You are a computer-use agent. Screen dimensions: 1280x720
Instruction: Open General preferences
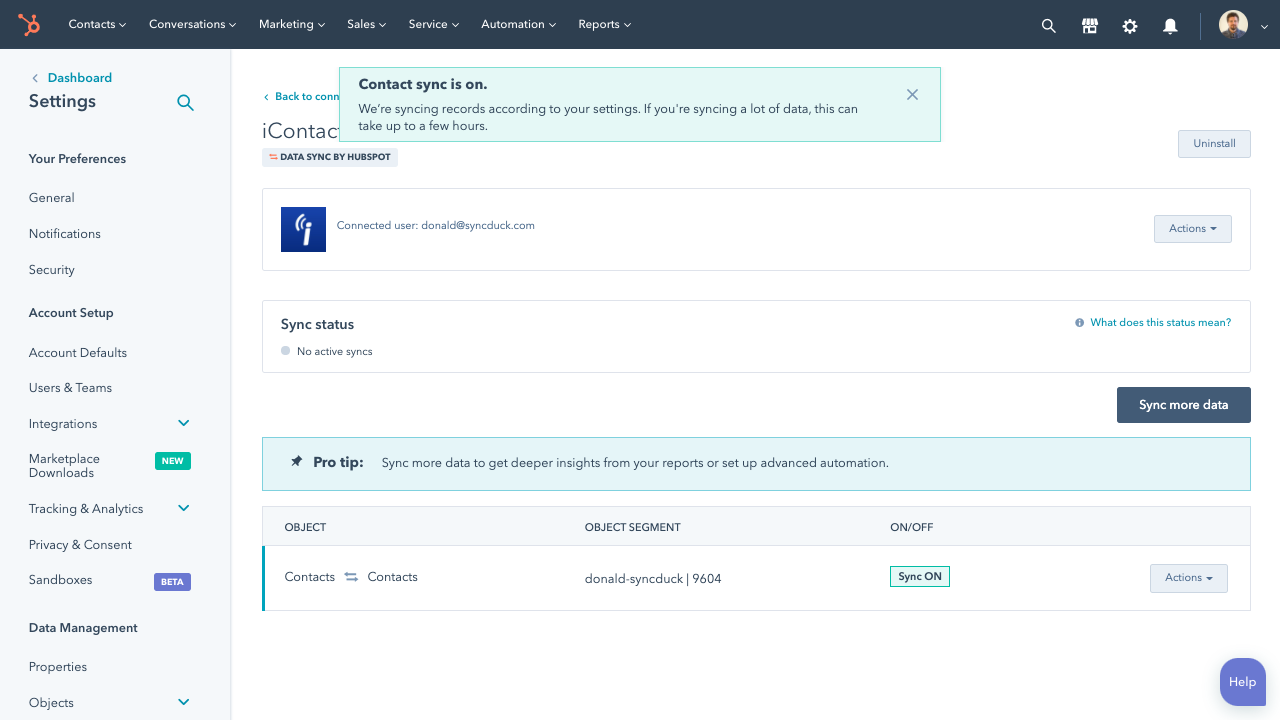tap(52, 198)
